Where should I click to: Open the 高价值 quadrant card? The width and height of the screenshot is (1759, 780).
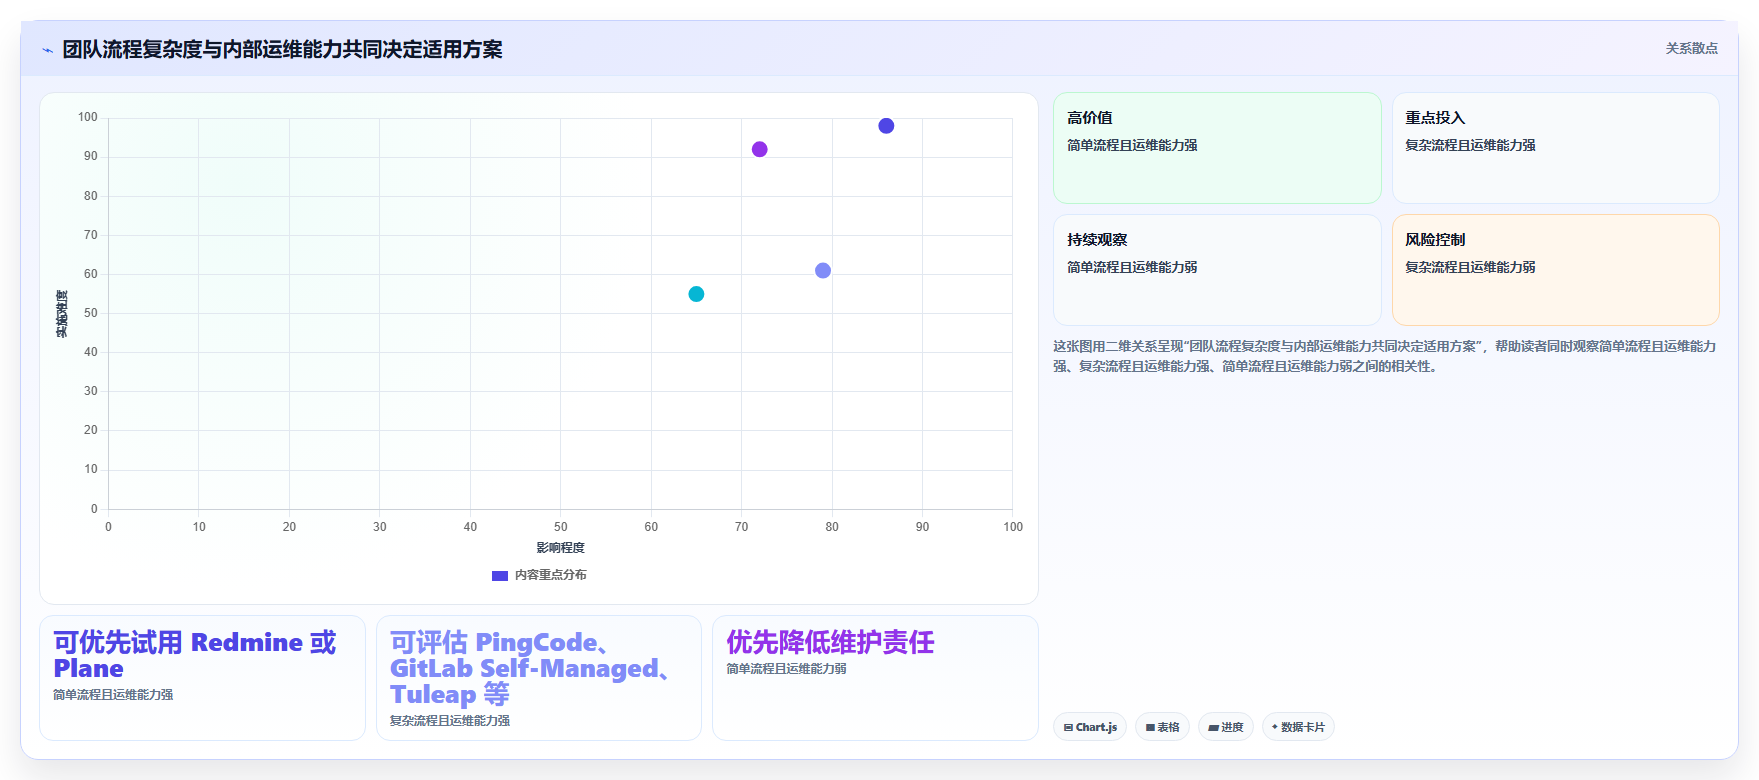point(1217,148)
